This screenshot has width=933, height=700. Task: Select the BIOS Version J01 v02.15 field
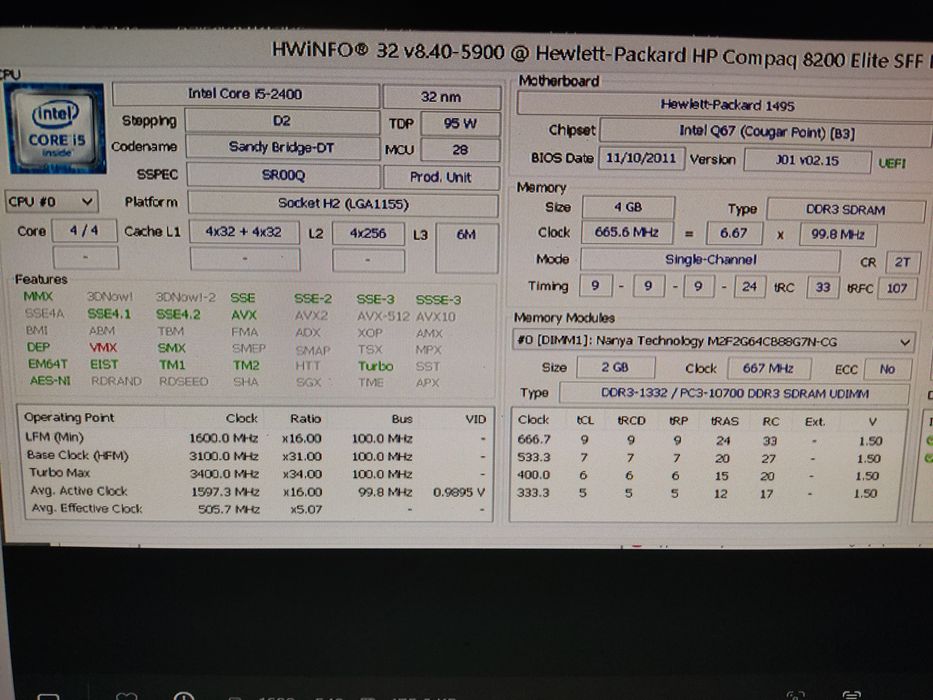tap(807, 161)
